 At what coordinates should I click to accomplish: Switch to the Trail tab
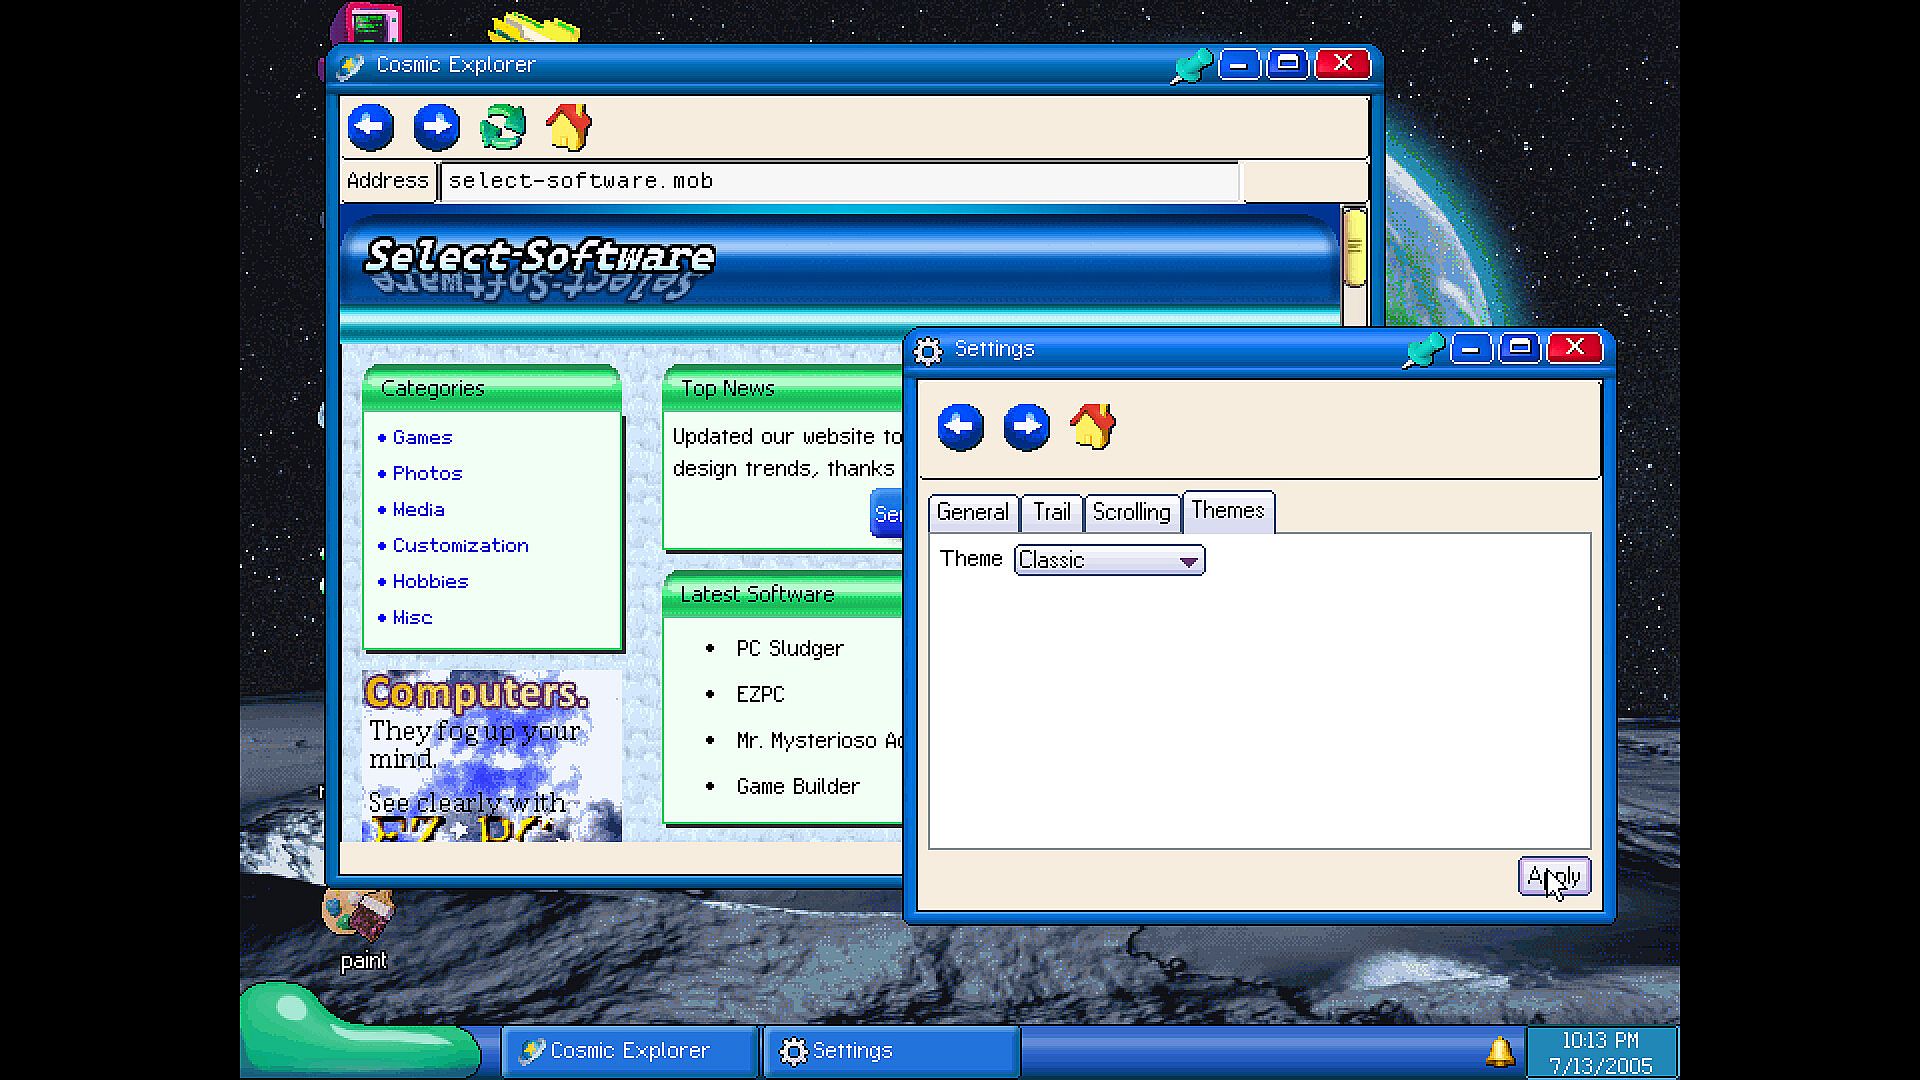pos(1051,512)
